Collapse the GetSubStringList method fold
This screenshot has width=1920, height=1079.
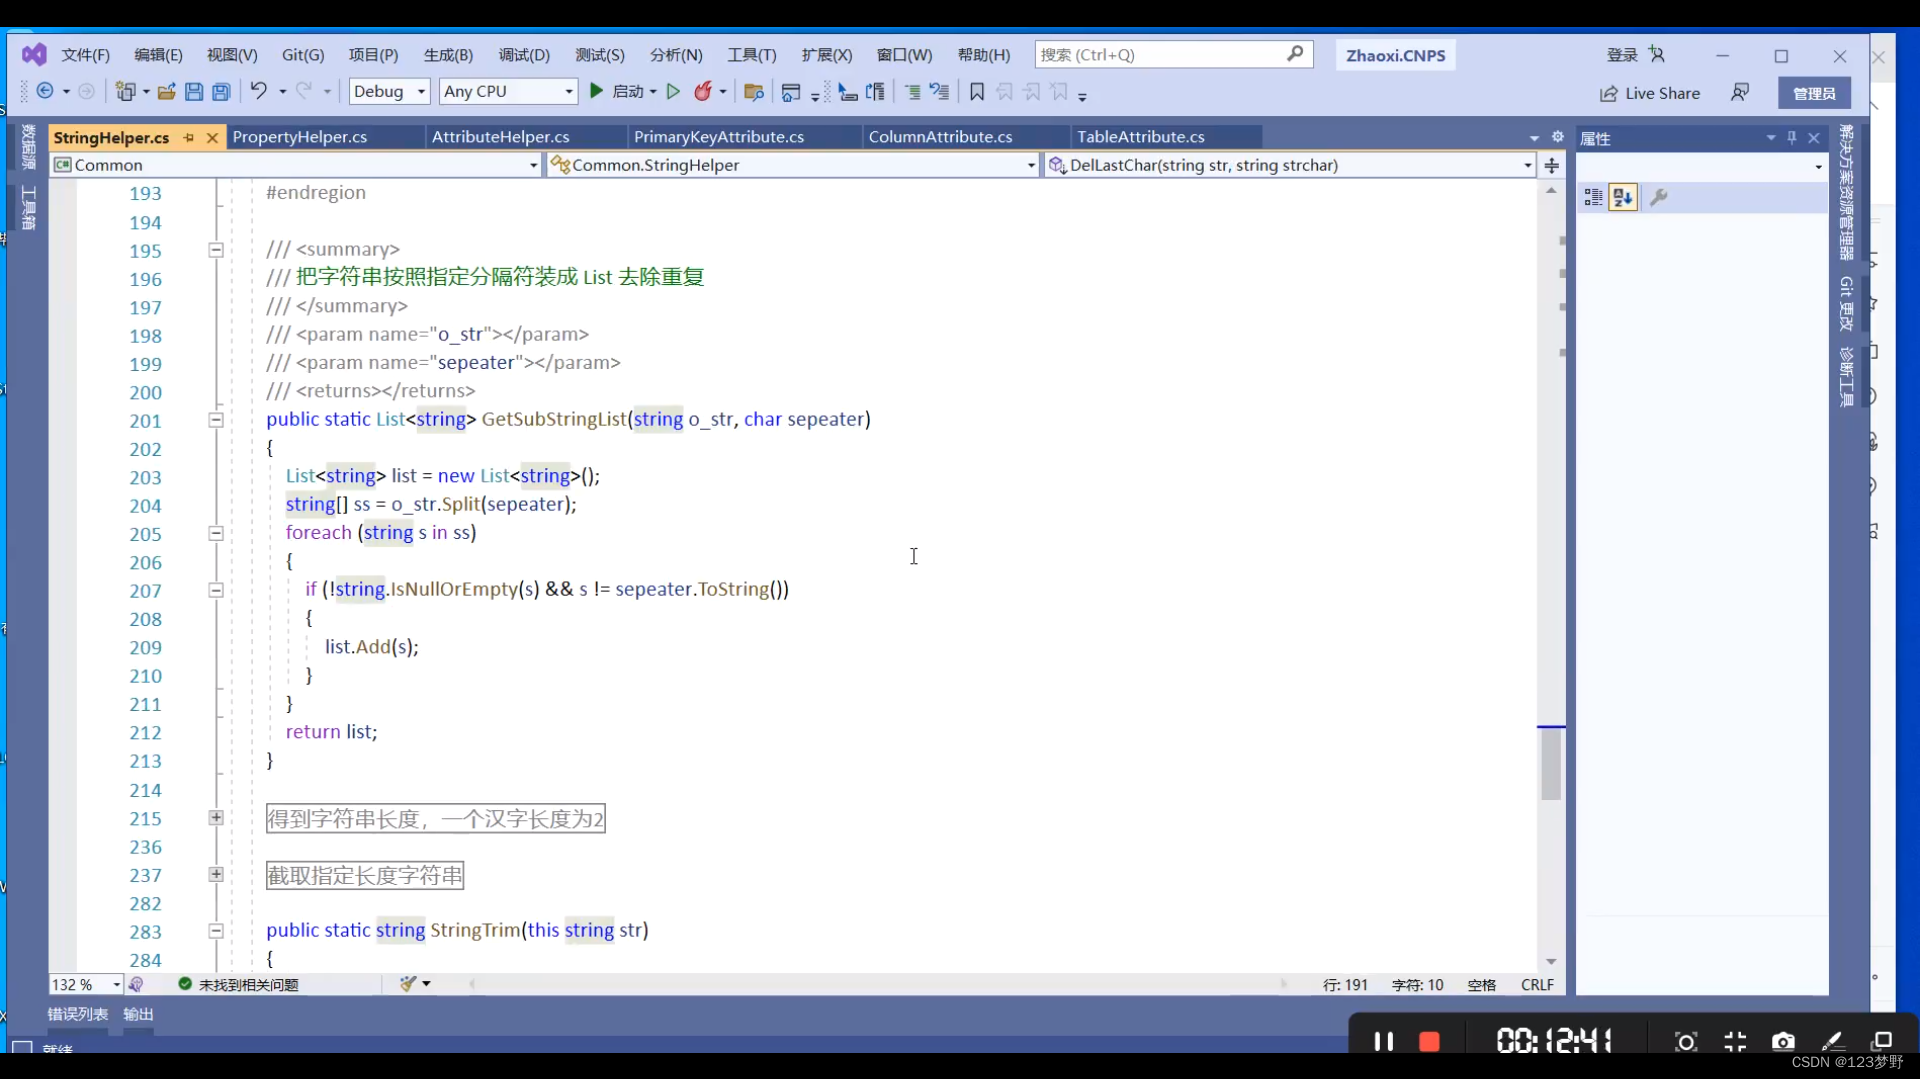tap(215, 420)
